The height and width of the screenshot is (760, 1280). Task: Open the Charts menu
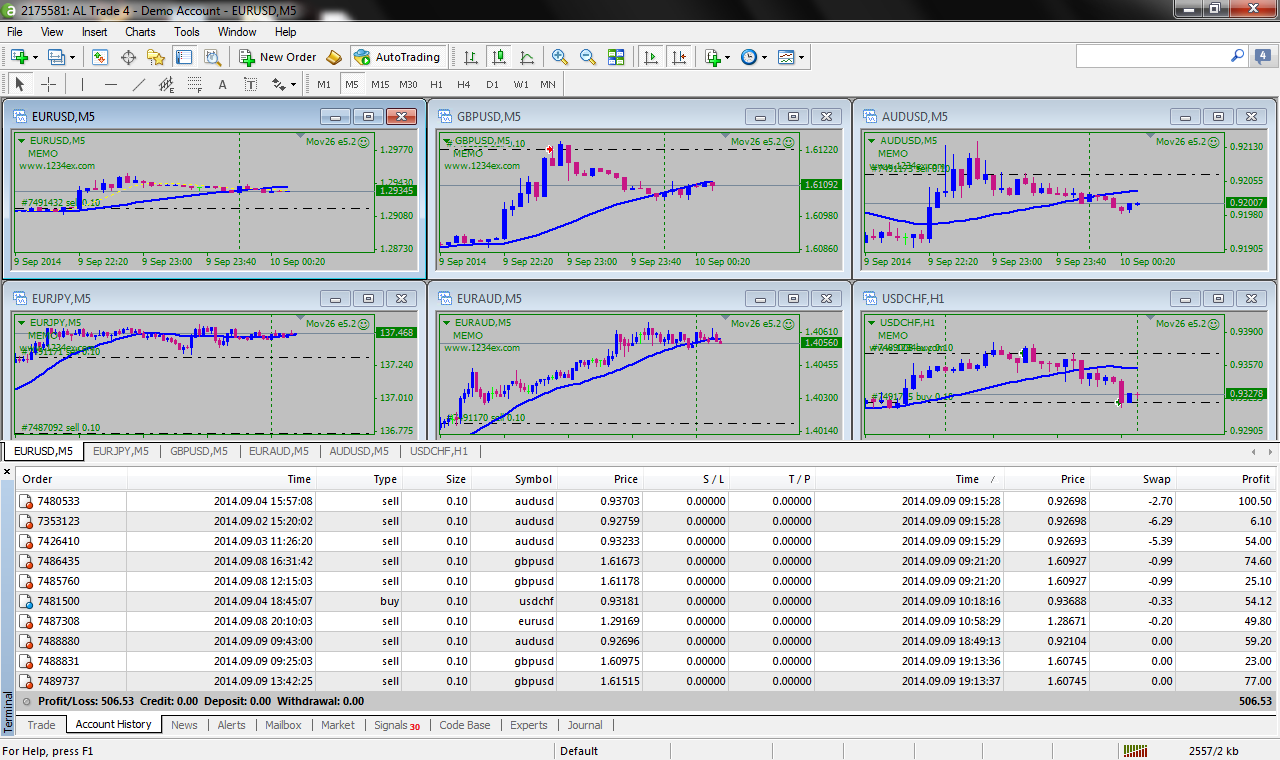coord(140,32)
